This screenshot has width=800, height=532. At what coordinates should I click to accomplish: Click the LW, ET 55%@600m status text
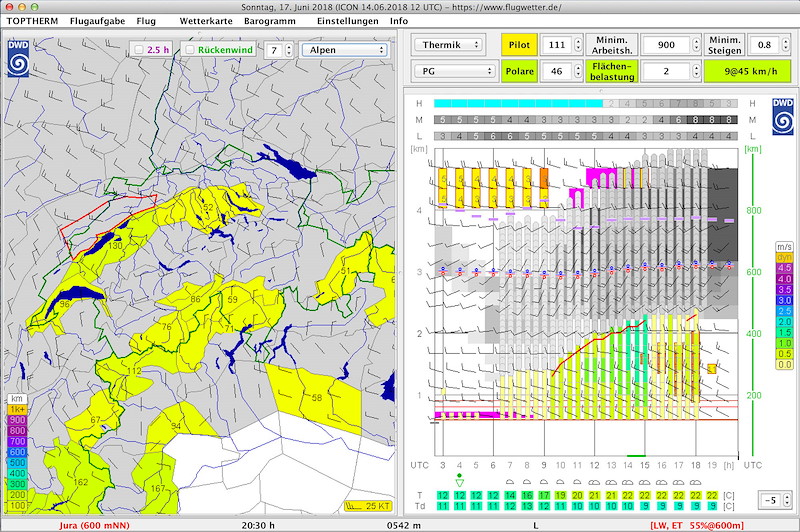697,525
